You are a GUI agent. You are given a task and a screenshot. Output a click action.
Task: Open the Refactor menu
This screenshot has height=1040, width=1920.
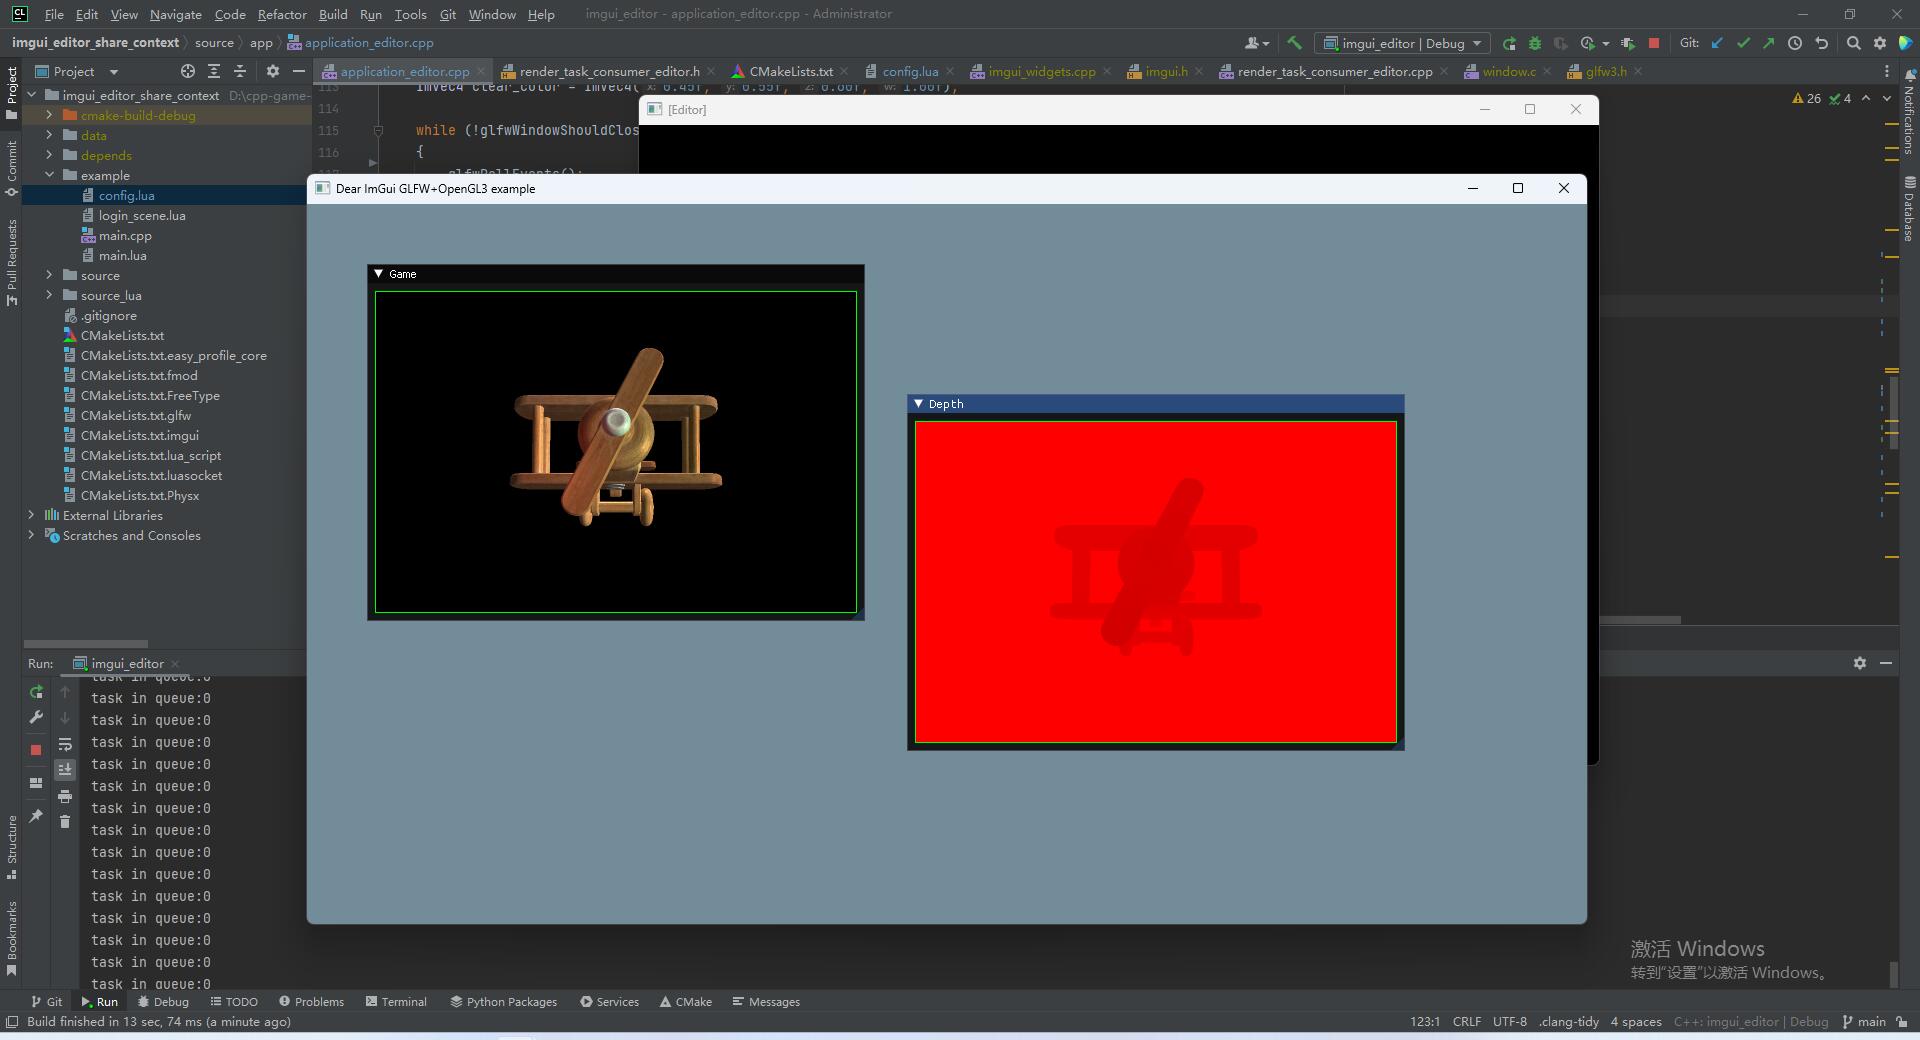282,14
